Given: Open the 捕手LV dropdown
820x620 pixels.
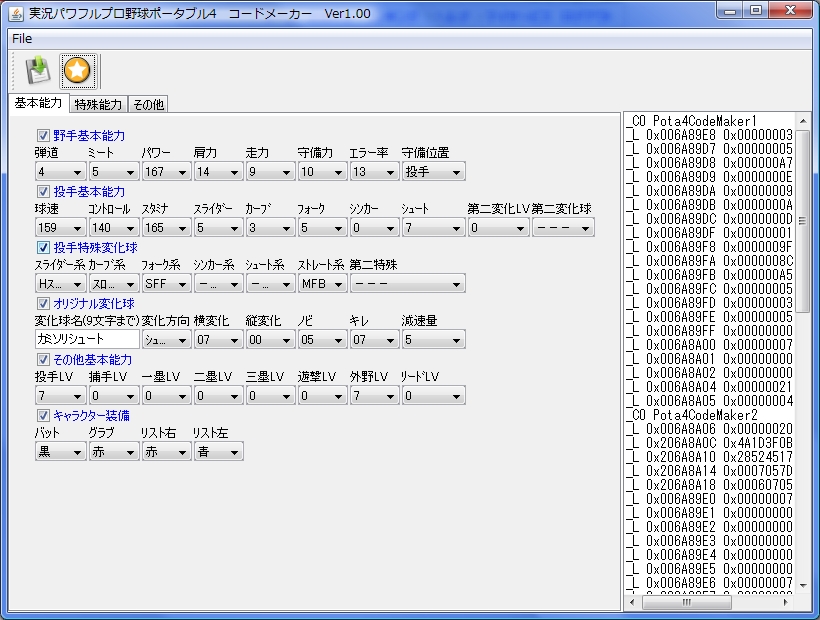Looking at the screenshot, I should (x=113, y=395).
